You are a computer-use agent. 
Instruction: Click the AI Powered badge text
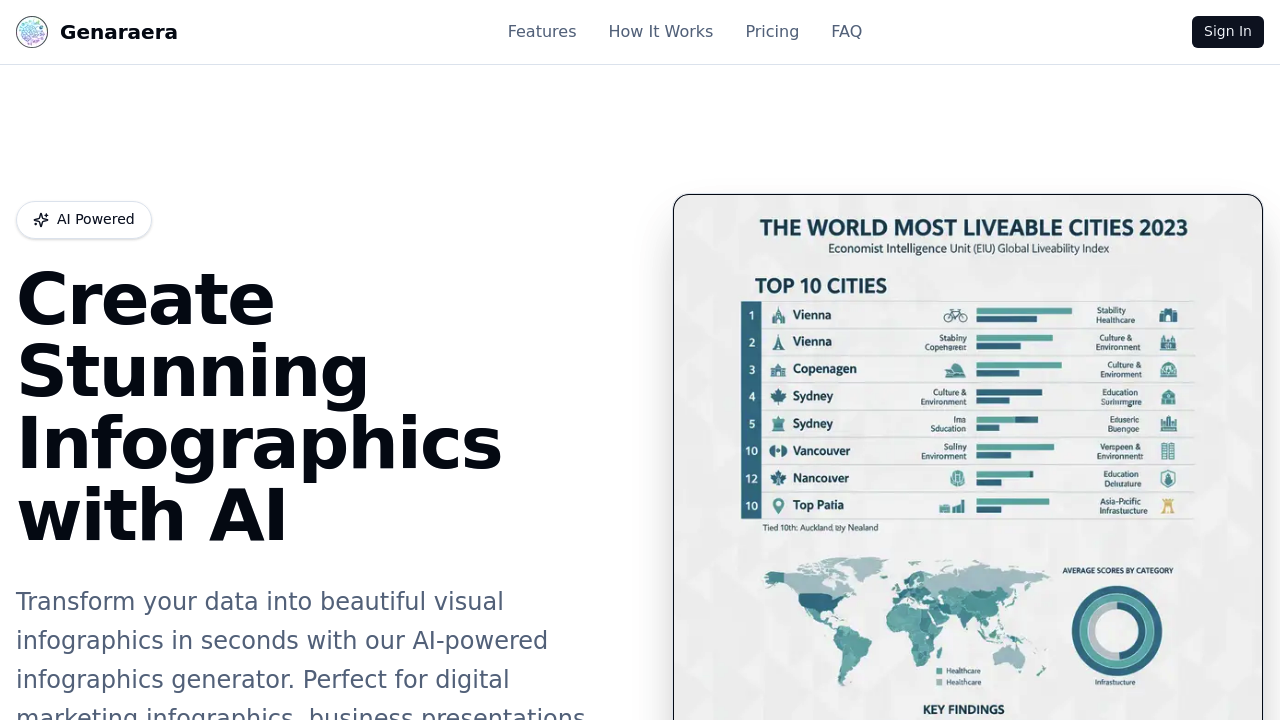[95, 220]
